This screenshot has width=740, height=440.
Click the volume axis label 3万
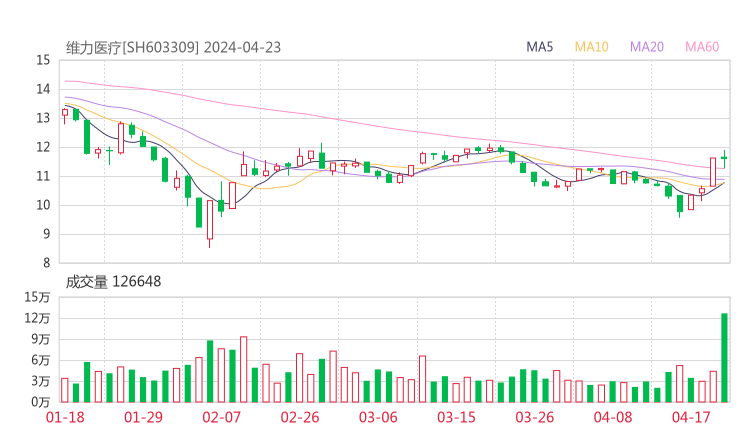click(41, 381)
